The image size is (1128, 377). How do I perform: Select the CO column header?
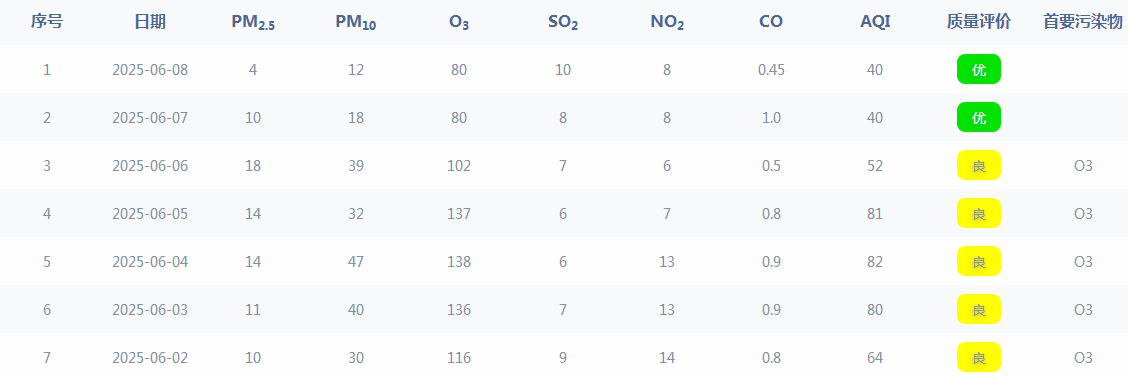(771, 22)
